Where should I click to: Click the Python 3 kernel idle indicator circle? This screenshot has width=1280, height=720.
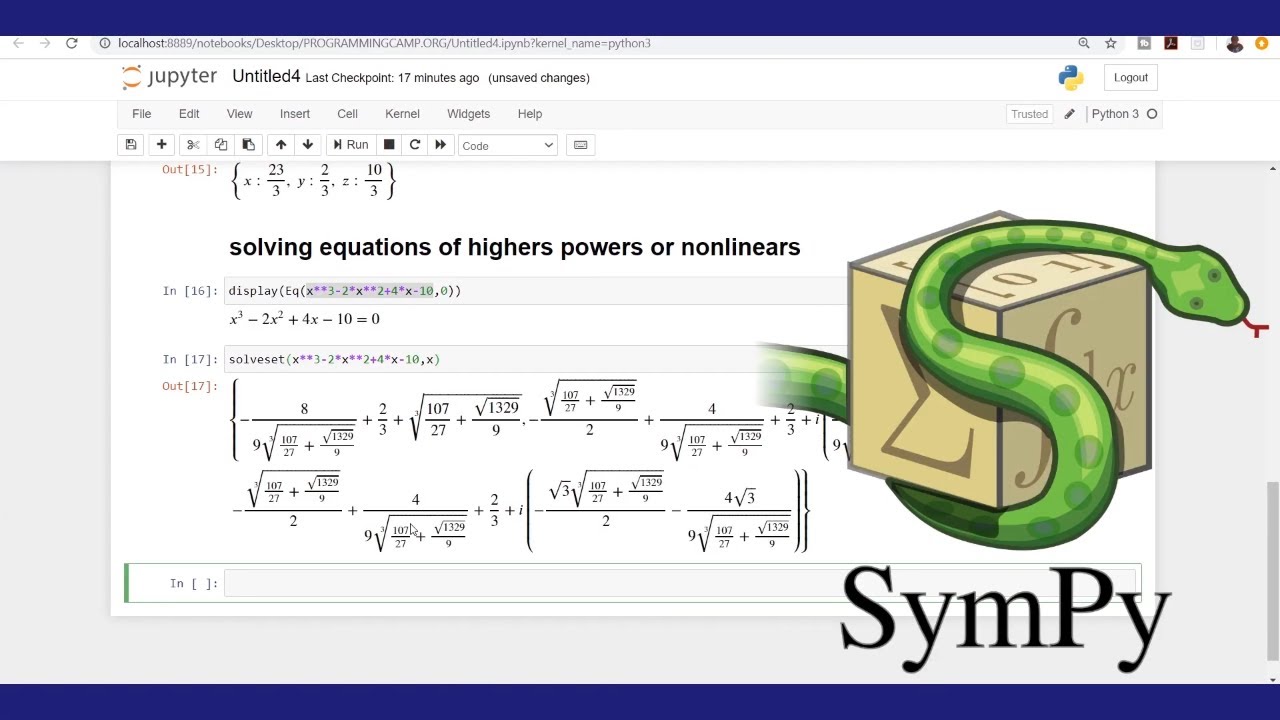(x=1152, y=114)
